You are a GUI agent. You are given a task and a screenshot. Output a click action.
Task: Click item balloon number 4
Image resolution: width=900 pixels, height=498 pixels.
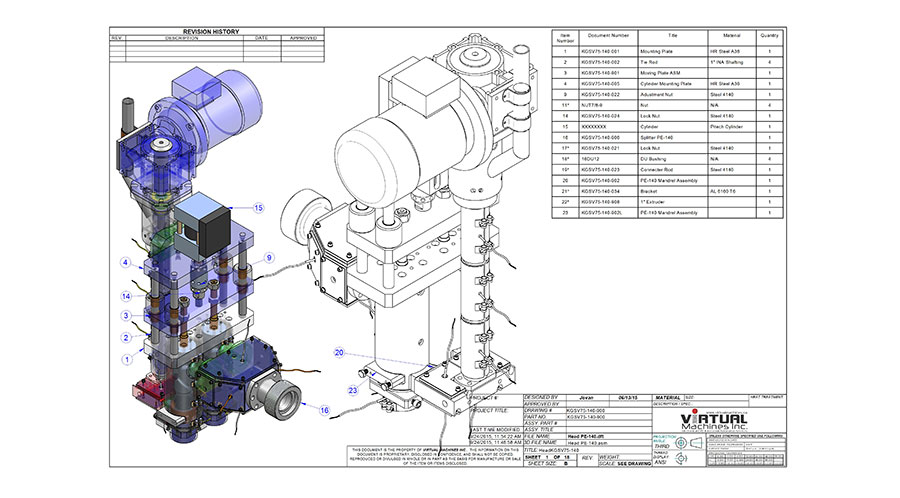[x=127, y=263]
